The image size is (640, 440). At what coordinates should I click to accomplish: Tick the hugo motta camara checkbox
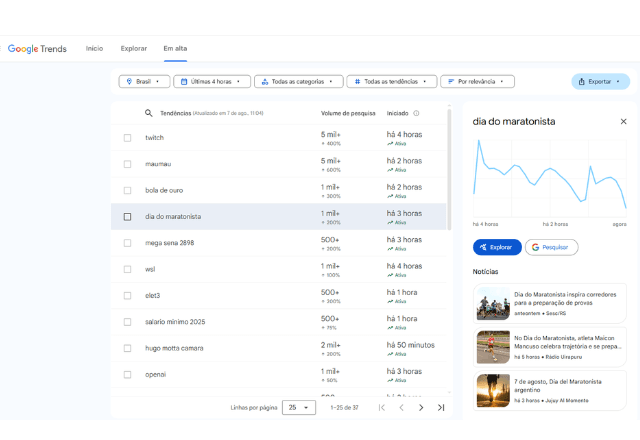point(127,348)
